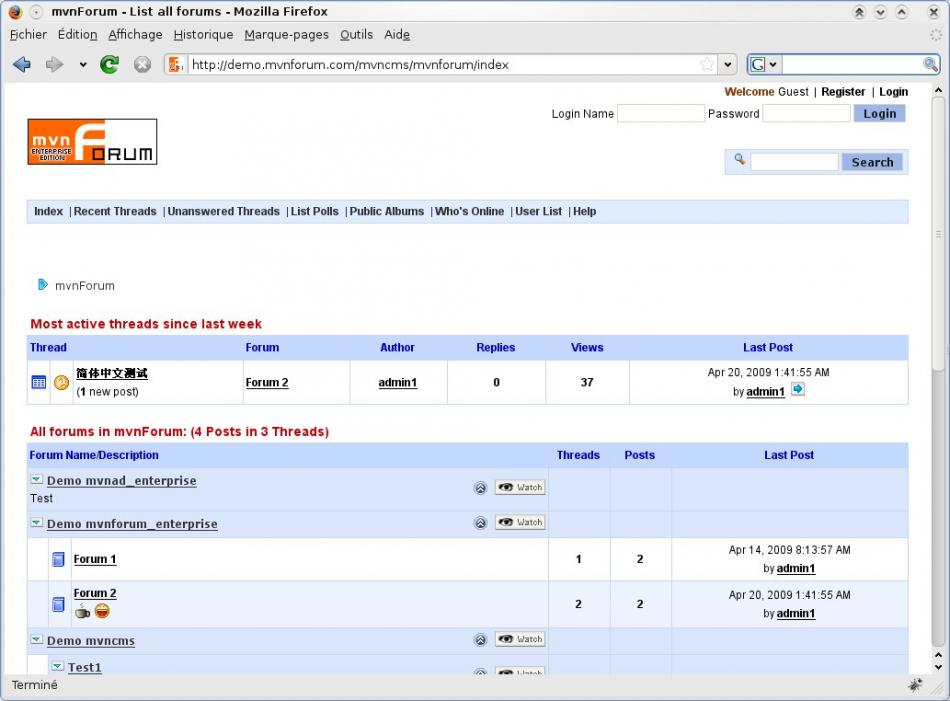Collapse the Demo mvnad_enterprise category triangle

[36, 479]
